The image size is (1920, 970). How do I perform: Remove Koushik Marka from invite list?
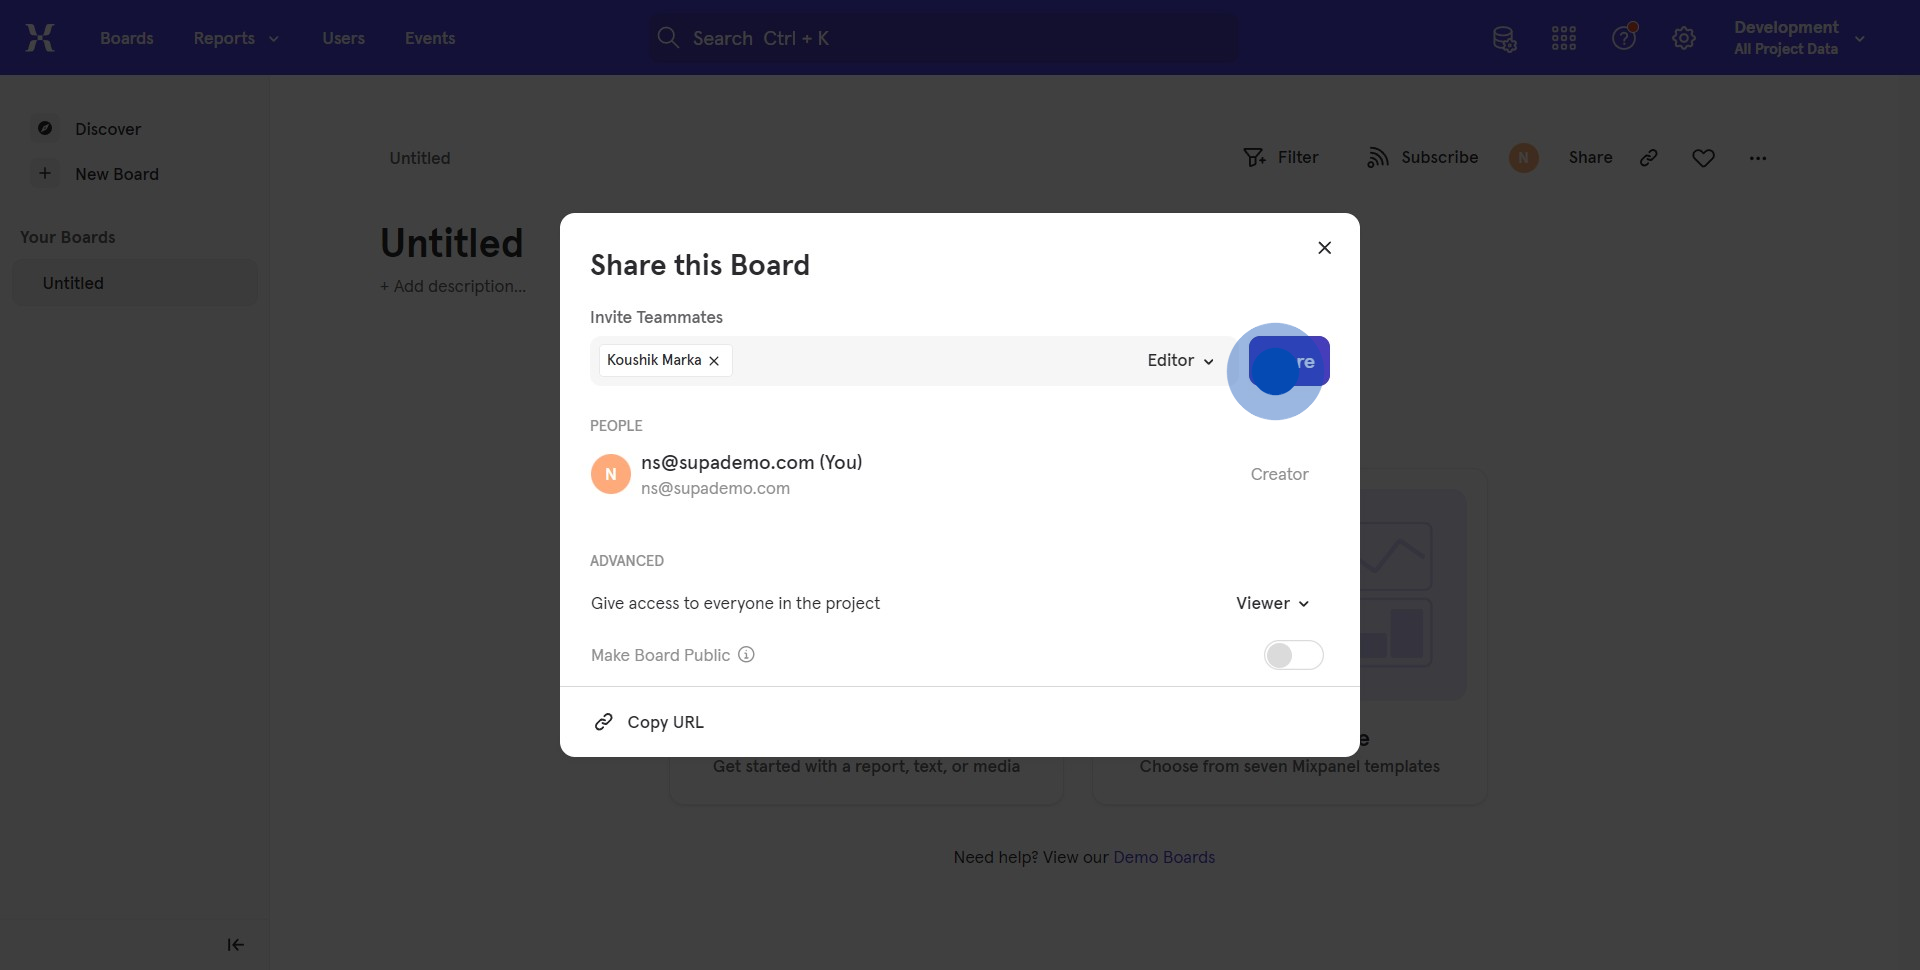714,361
